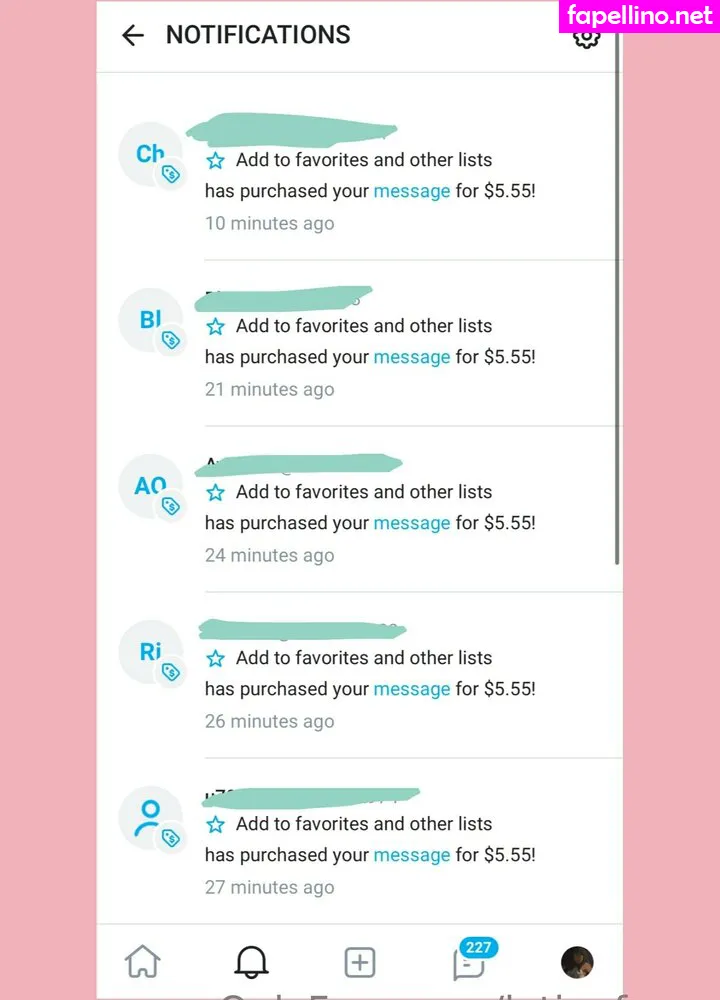Open message link in 27 minutes ago notification
Viewport: 720px width, 1000px height.
click(x=411, y=855)
